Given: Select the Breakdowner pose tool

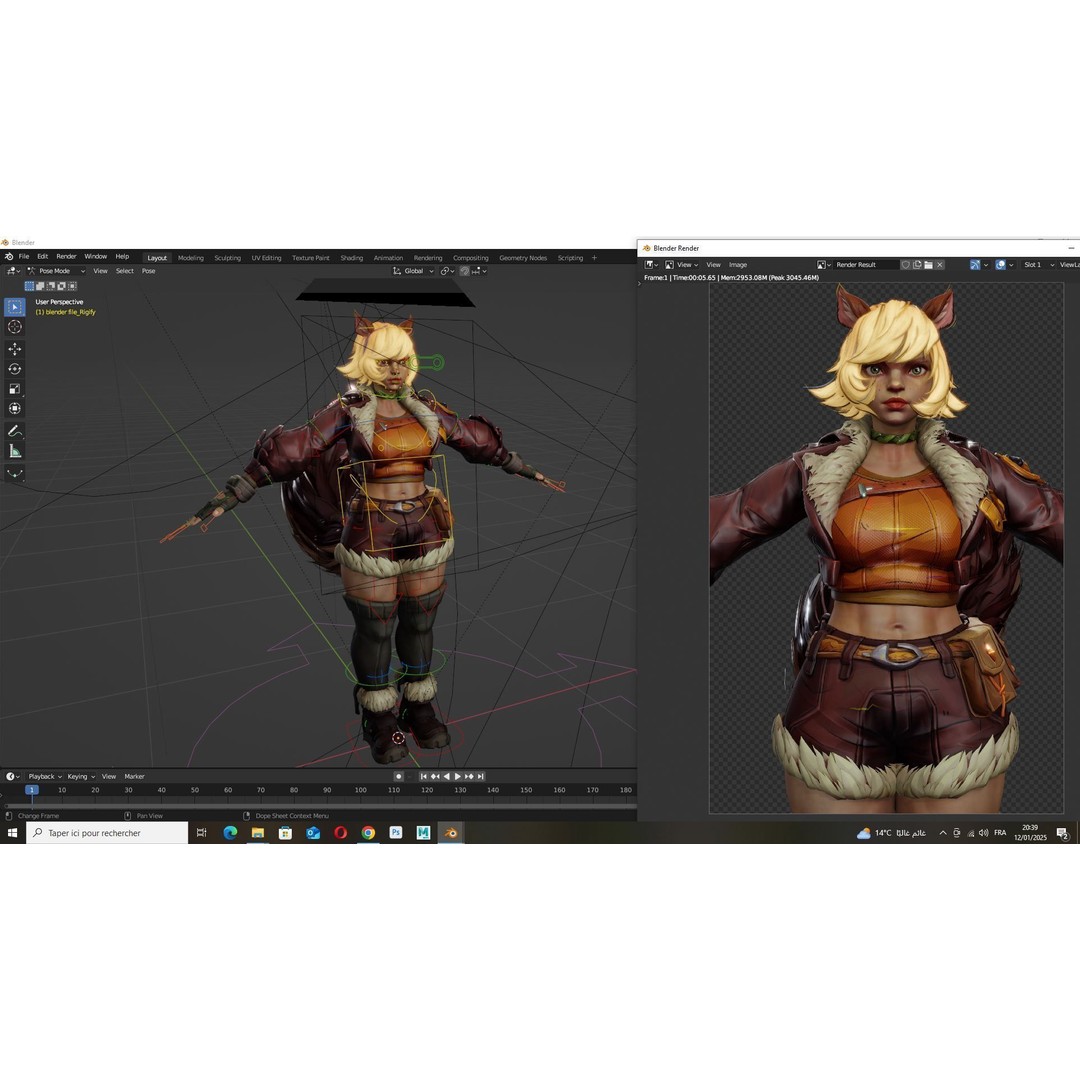Looking at the screenshot, I should click(x=14, y=474).
